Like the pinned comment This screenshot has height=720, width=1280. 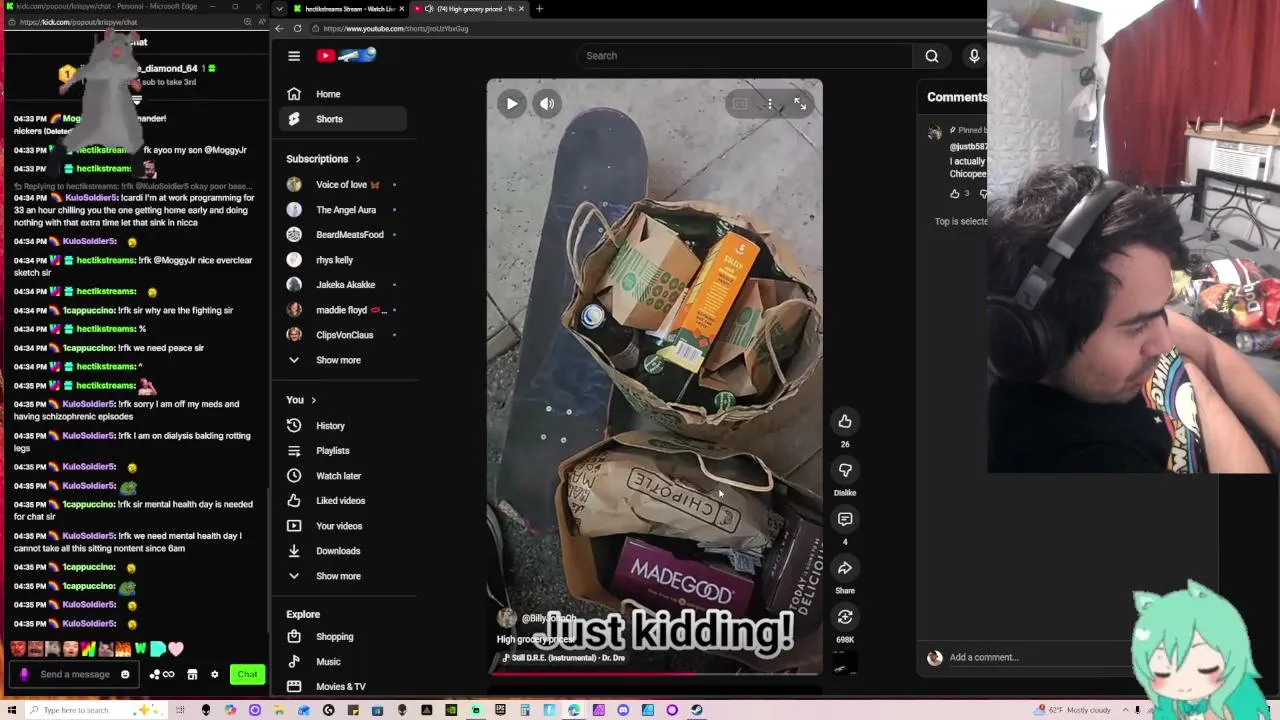point(954,194)
